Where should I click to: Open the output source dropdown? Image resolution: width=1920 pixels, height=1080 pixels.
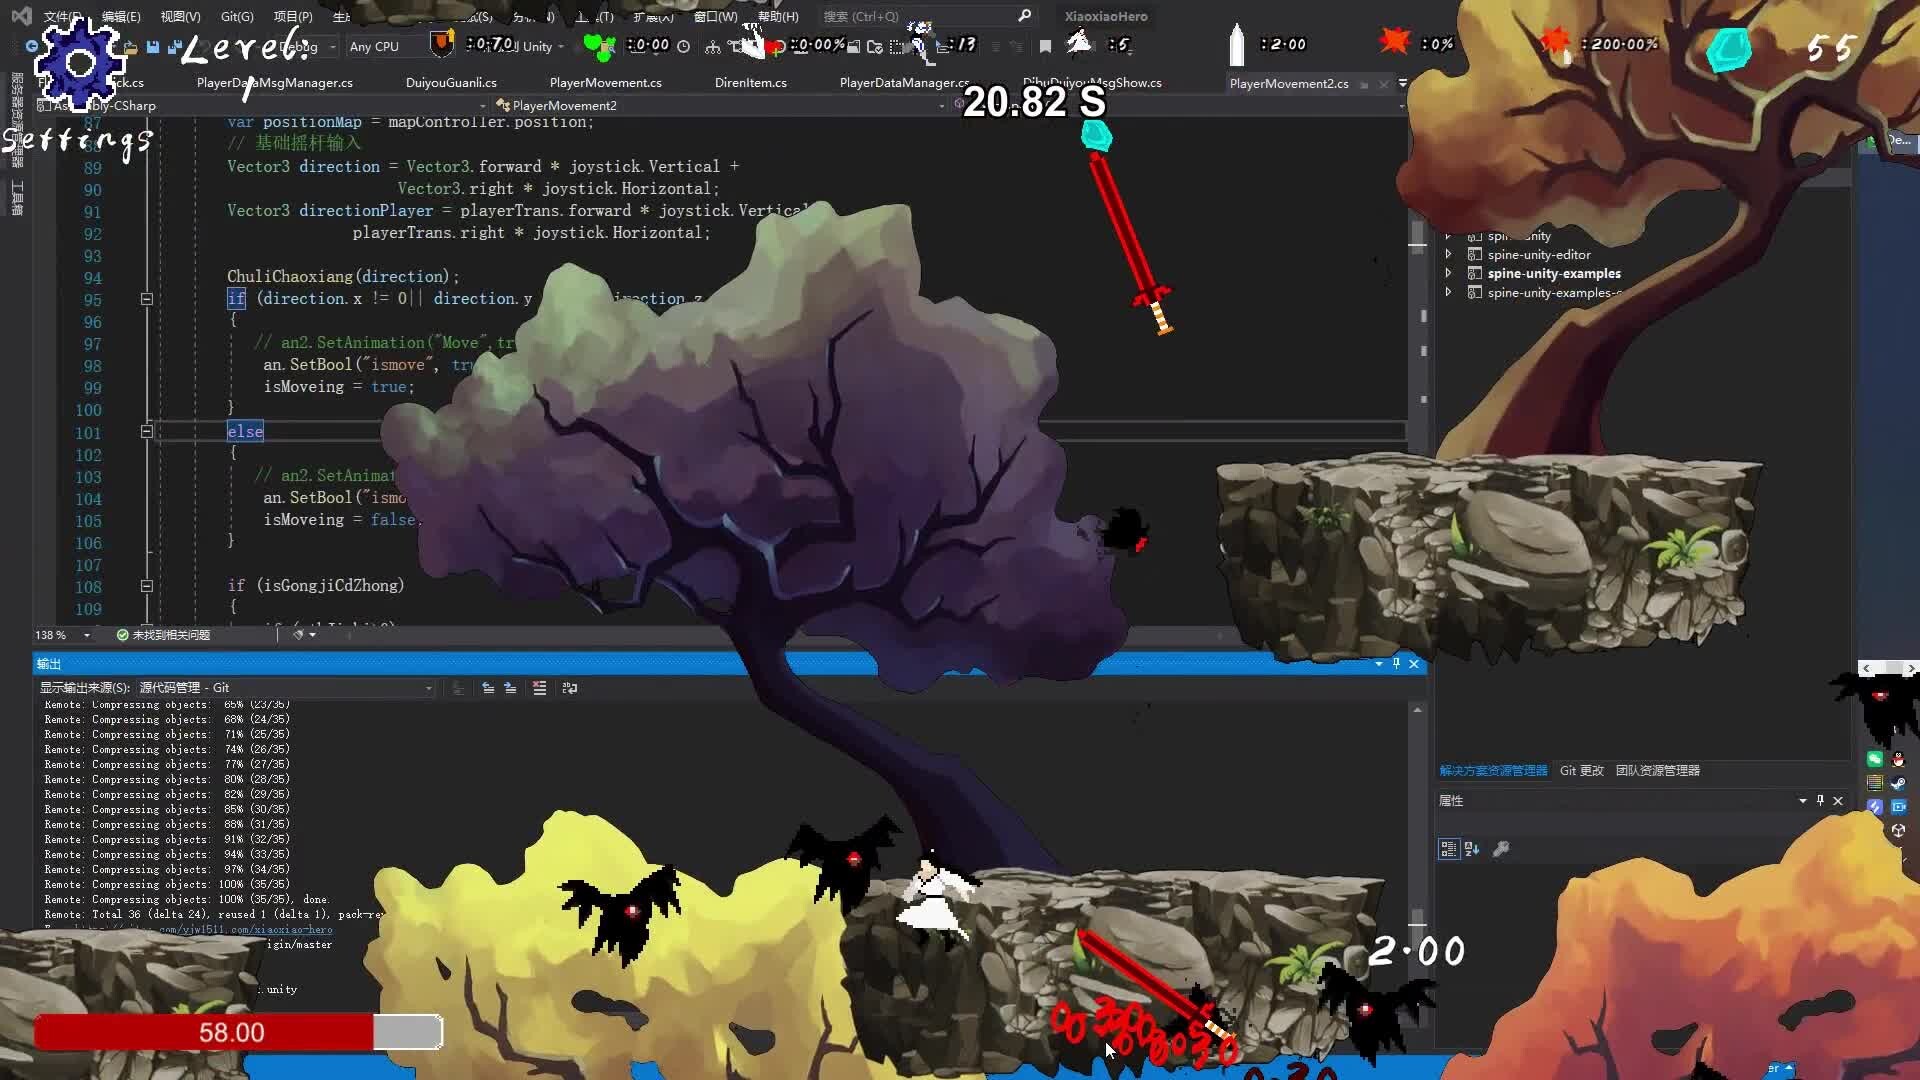click(x=429, y=688)
